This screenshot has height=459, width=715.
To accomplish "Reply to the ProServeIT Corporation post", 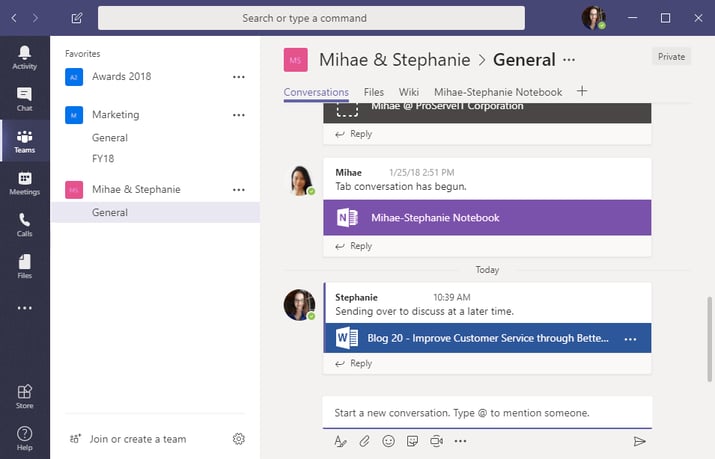I will pos(354,134).
